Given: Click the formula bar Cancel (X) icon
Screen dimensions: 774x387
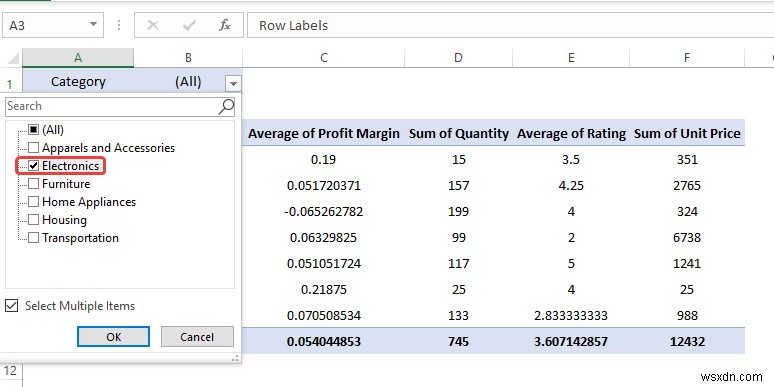Looking at the screenshot, I should click(x=153, y=25).
